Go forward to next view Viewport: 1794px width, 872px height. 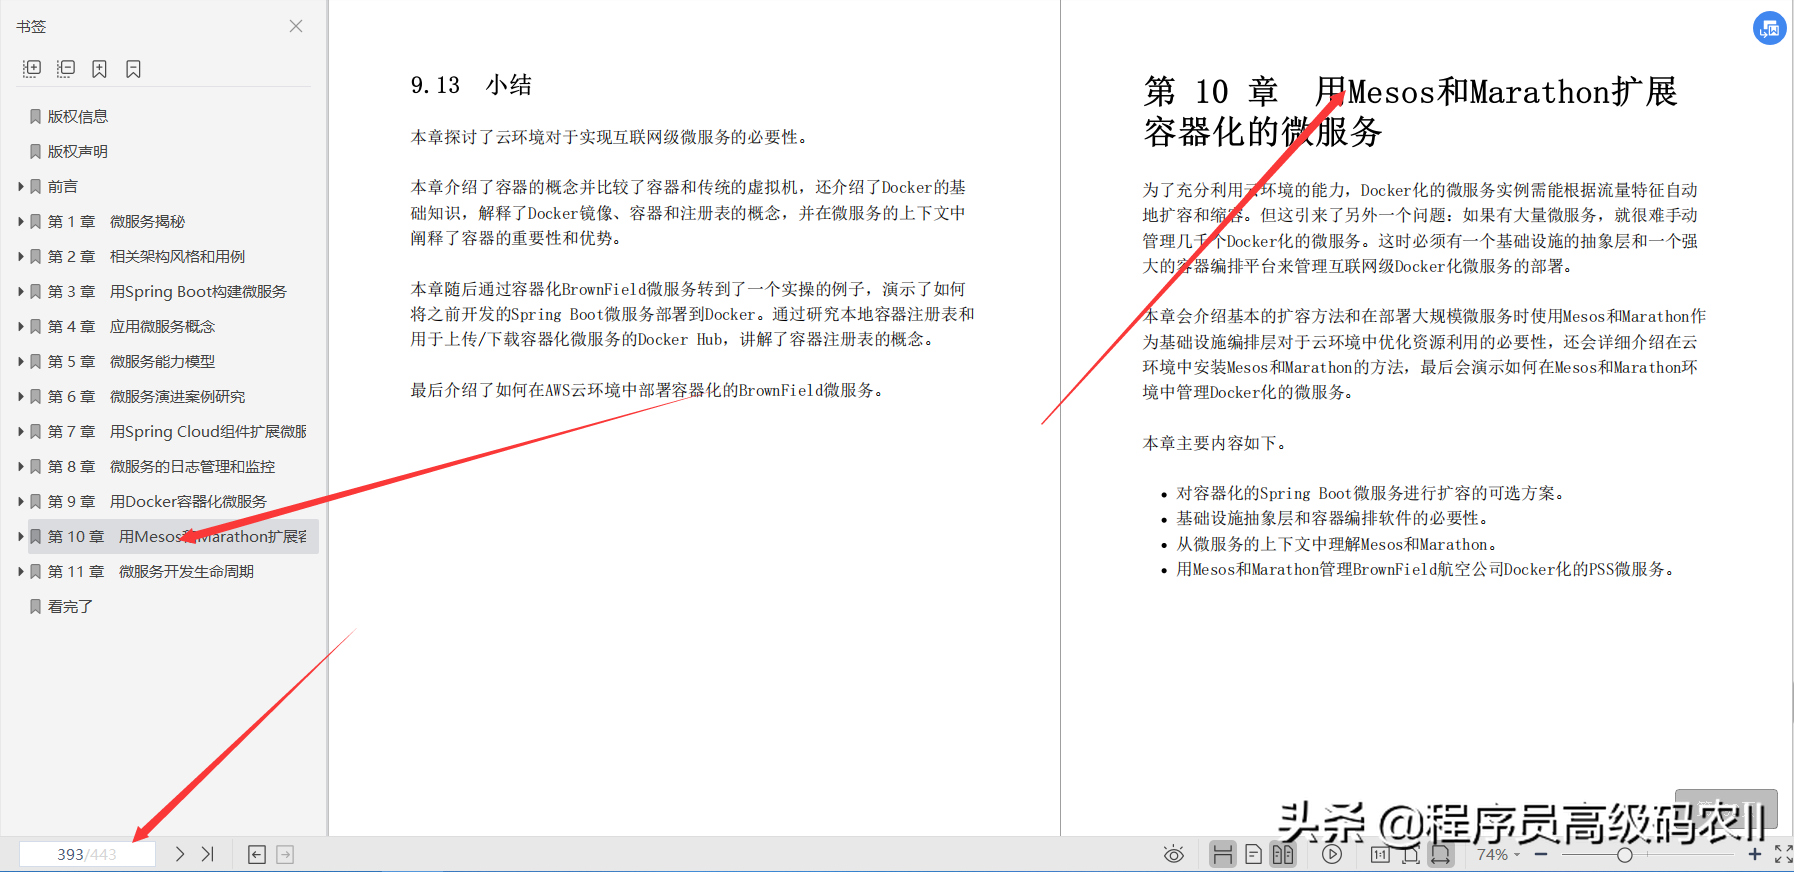285,854
